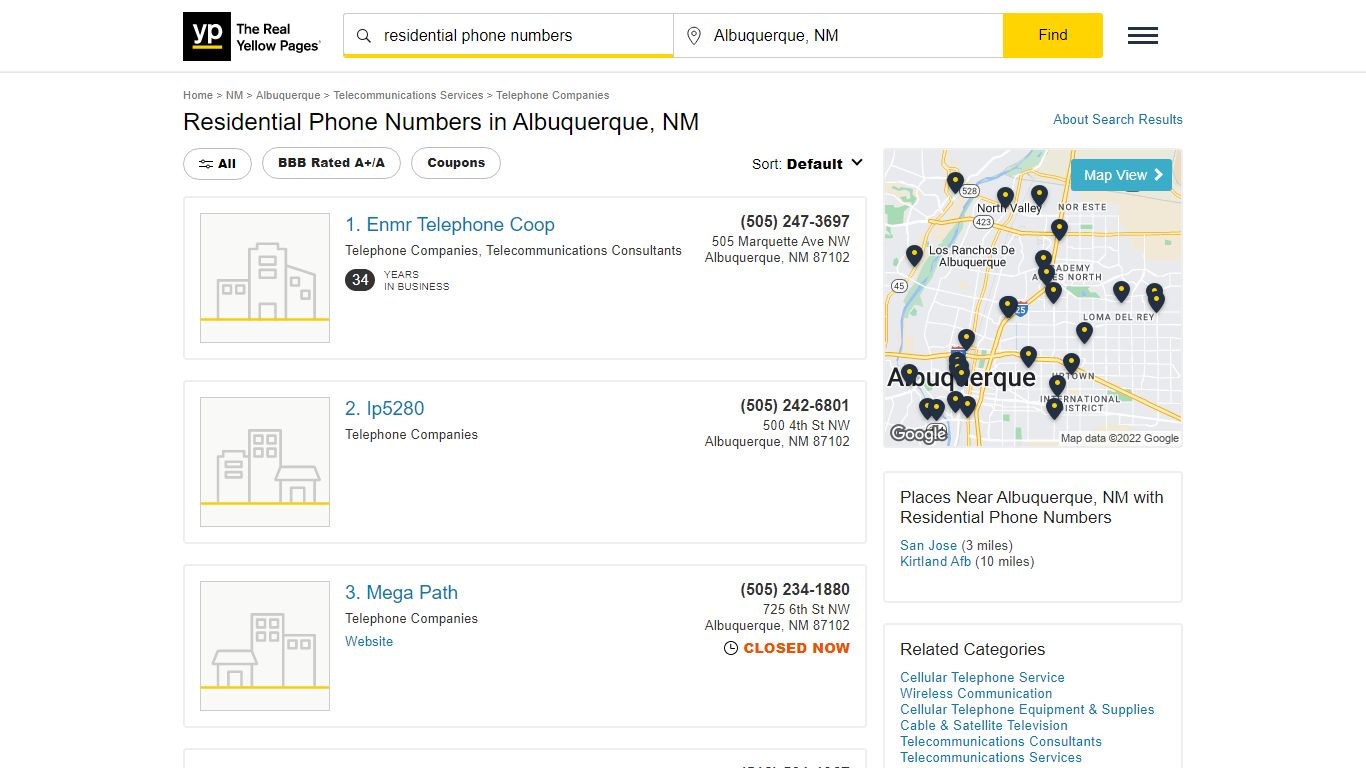The width and height of the screenshot is (1366, 768).
Task: Click Telephone Companies text under Ip5280
Action: 411,435
